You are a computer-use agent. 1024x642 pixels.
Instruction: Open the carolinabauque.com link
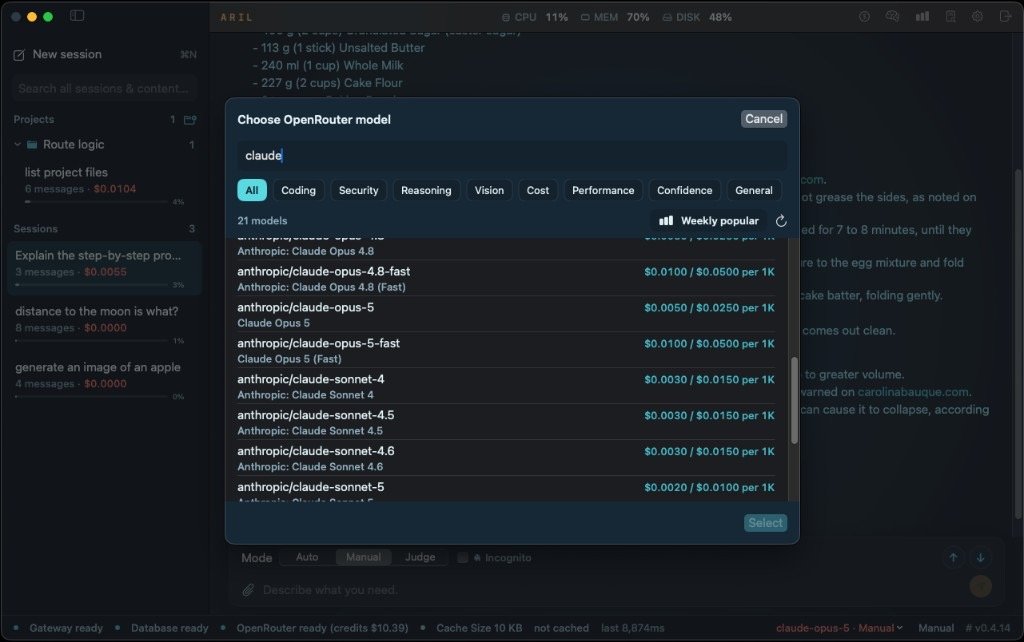coord(912,392)
